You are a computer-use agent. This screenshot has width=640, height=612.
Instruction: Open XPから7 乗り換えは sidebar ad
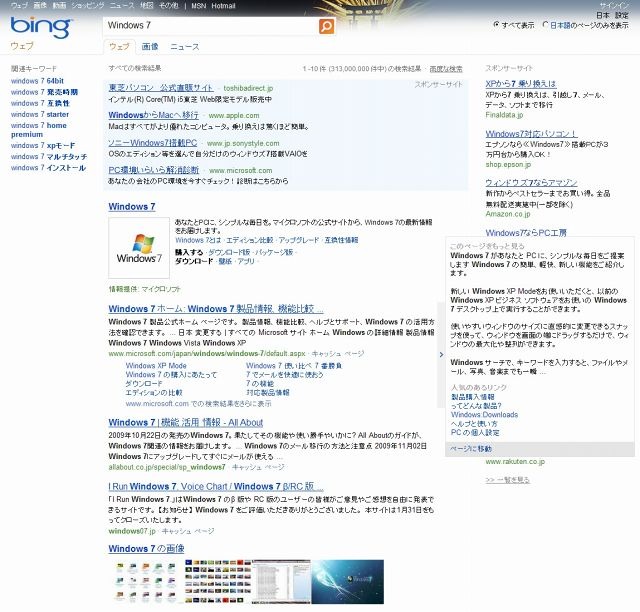[520, 84]
